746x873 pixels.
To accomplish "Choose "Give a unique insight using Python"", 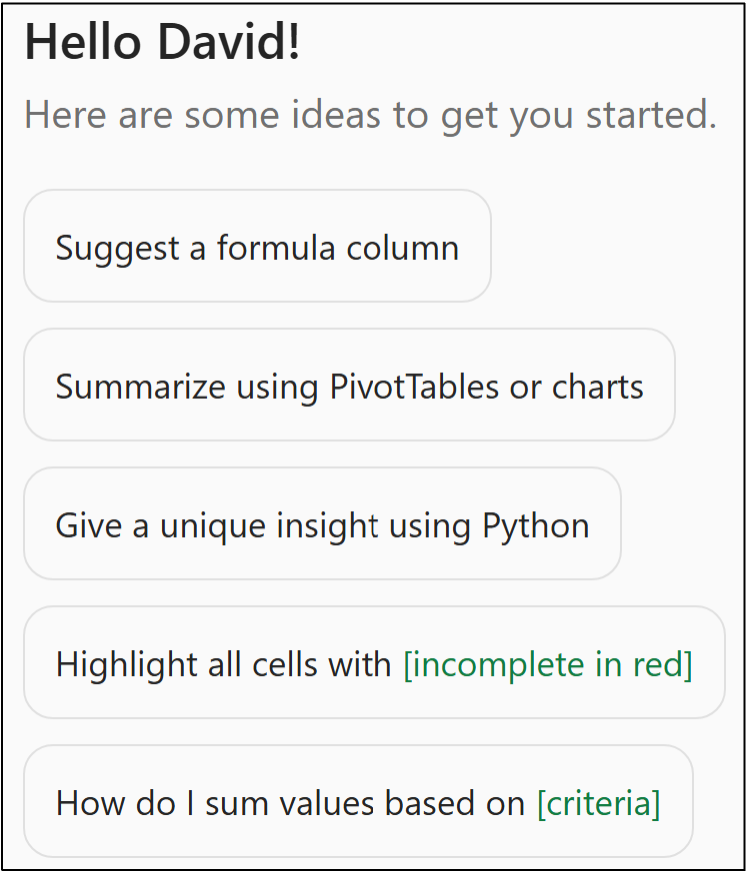I will pos(322,524).
